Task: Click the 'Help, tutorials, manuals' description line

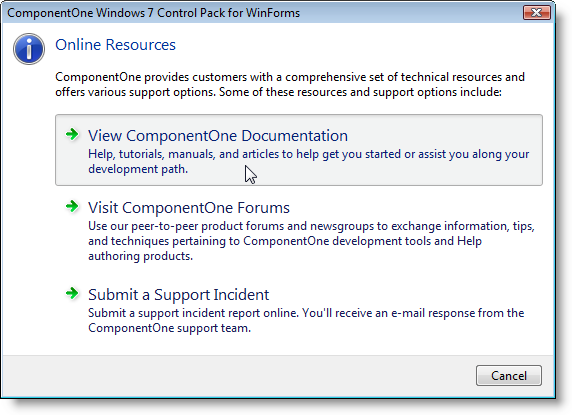Action: (x=308, y=154)
